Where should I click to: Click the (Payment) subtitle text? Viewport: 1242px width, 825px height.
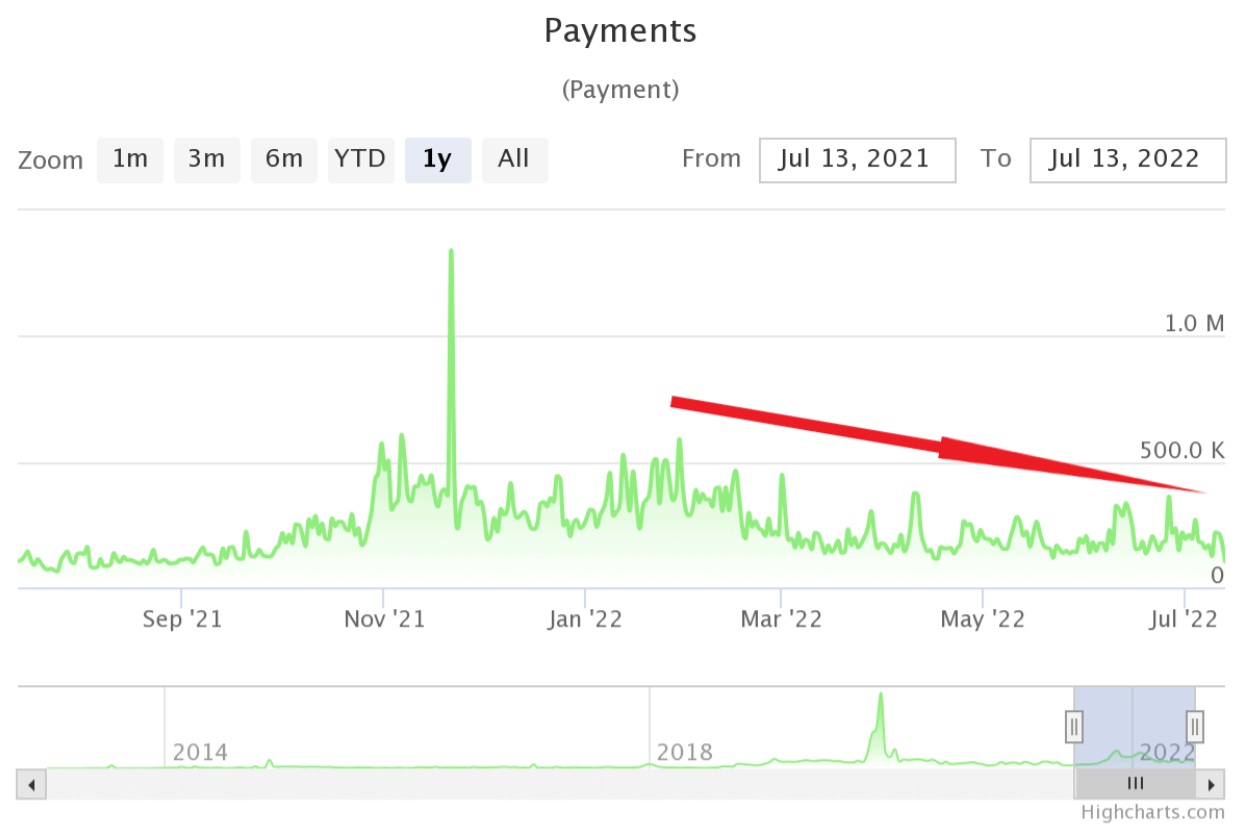620,89
